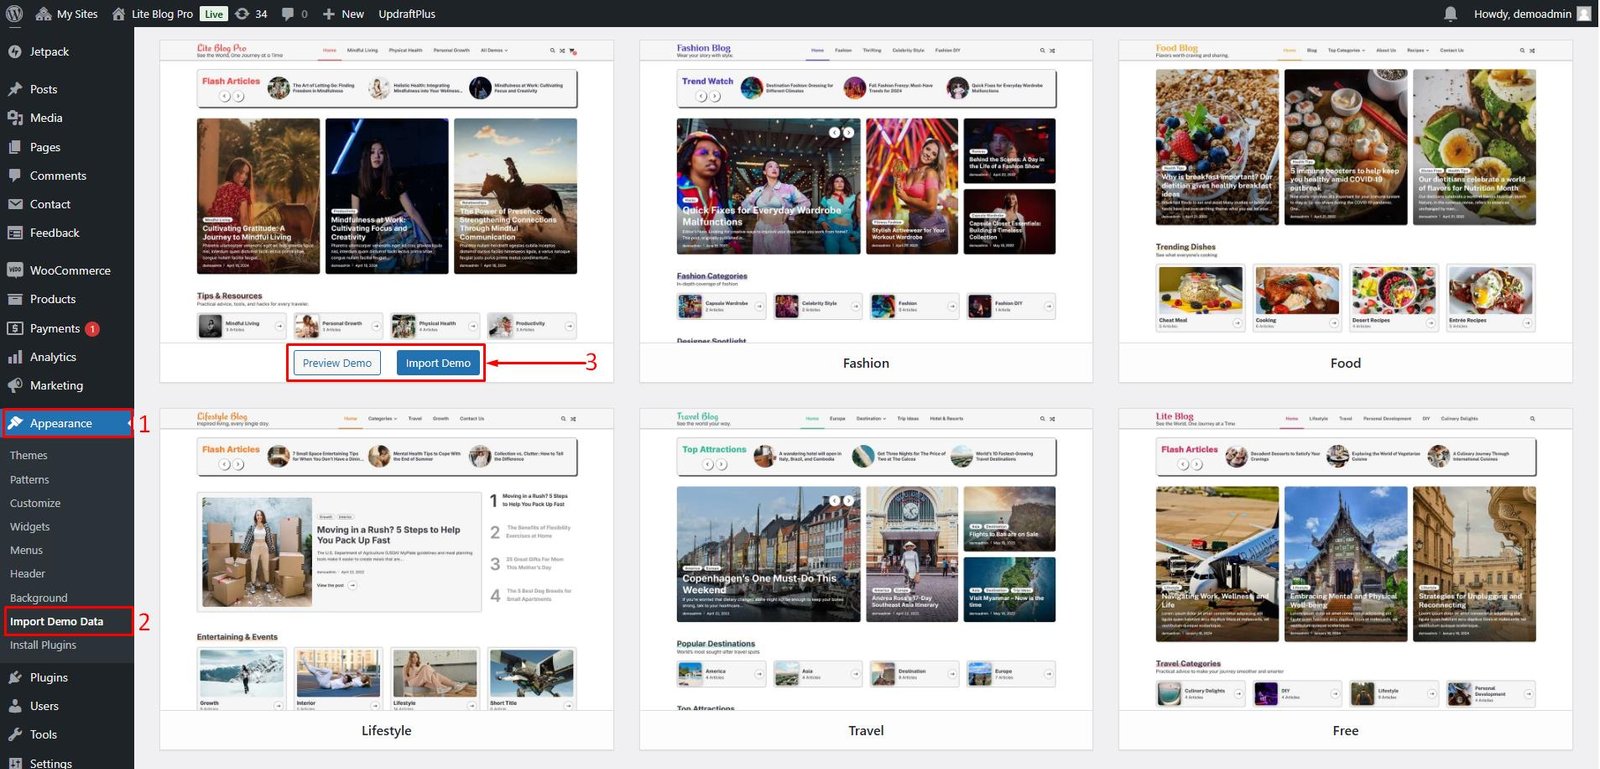Open Header submenu
This screenshot has width=1600, height=769.
pyautogui.click(x=28, y=574)
